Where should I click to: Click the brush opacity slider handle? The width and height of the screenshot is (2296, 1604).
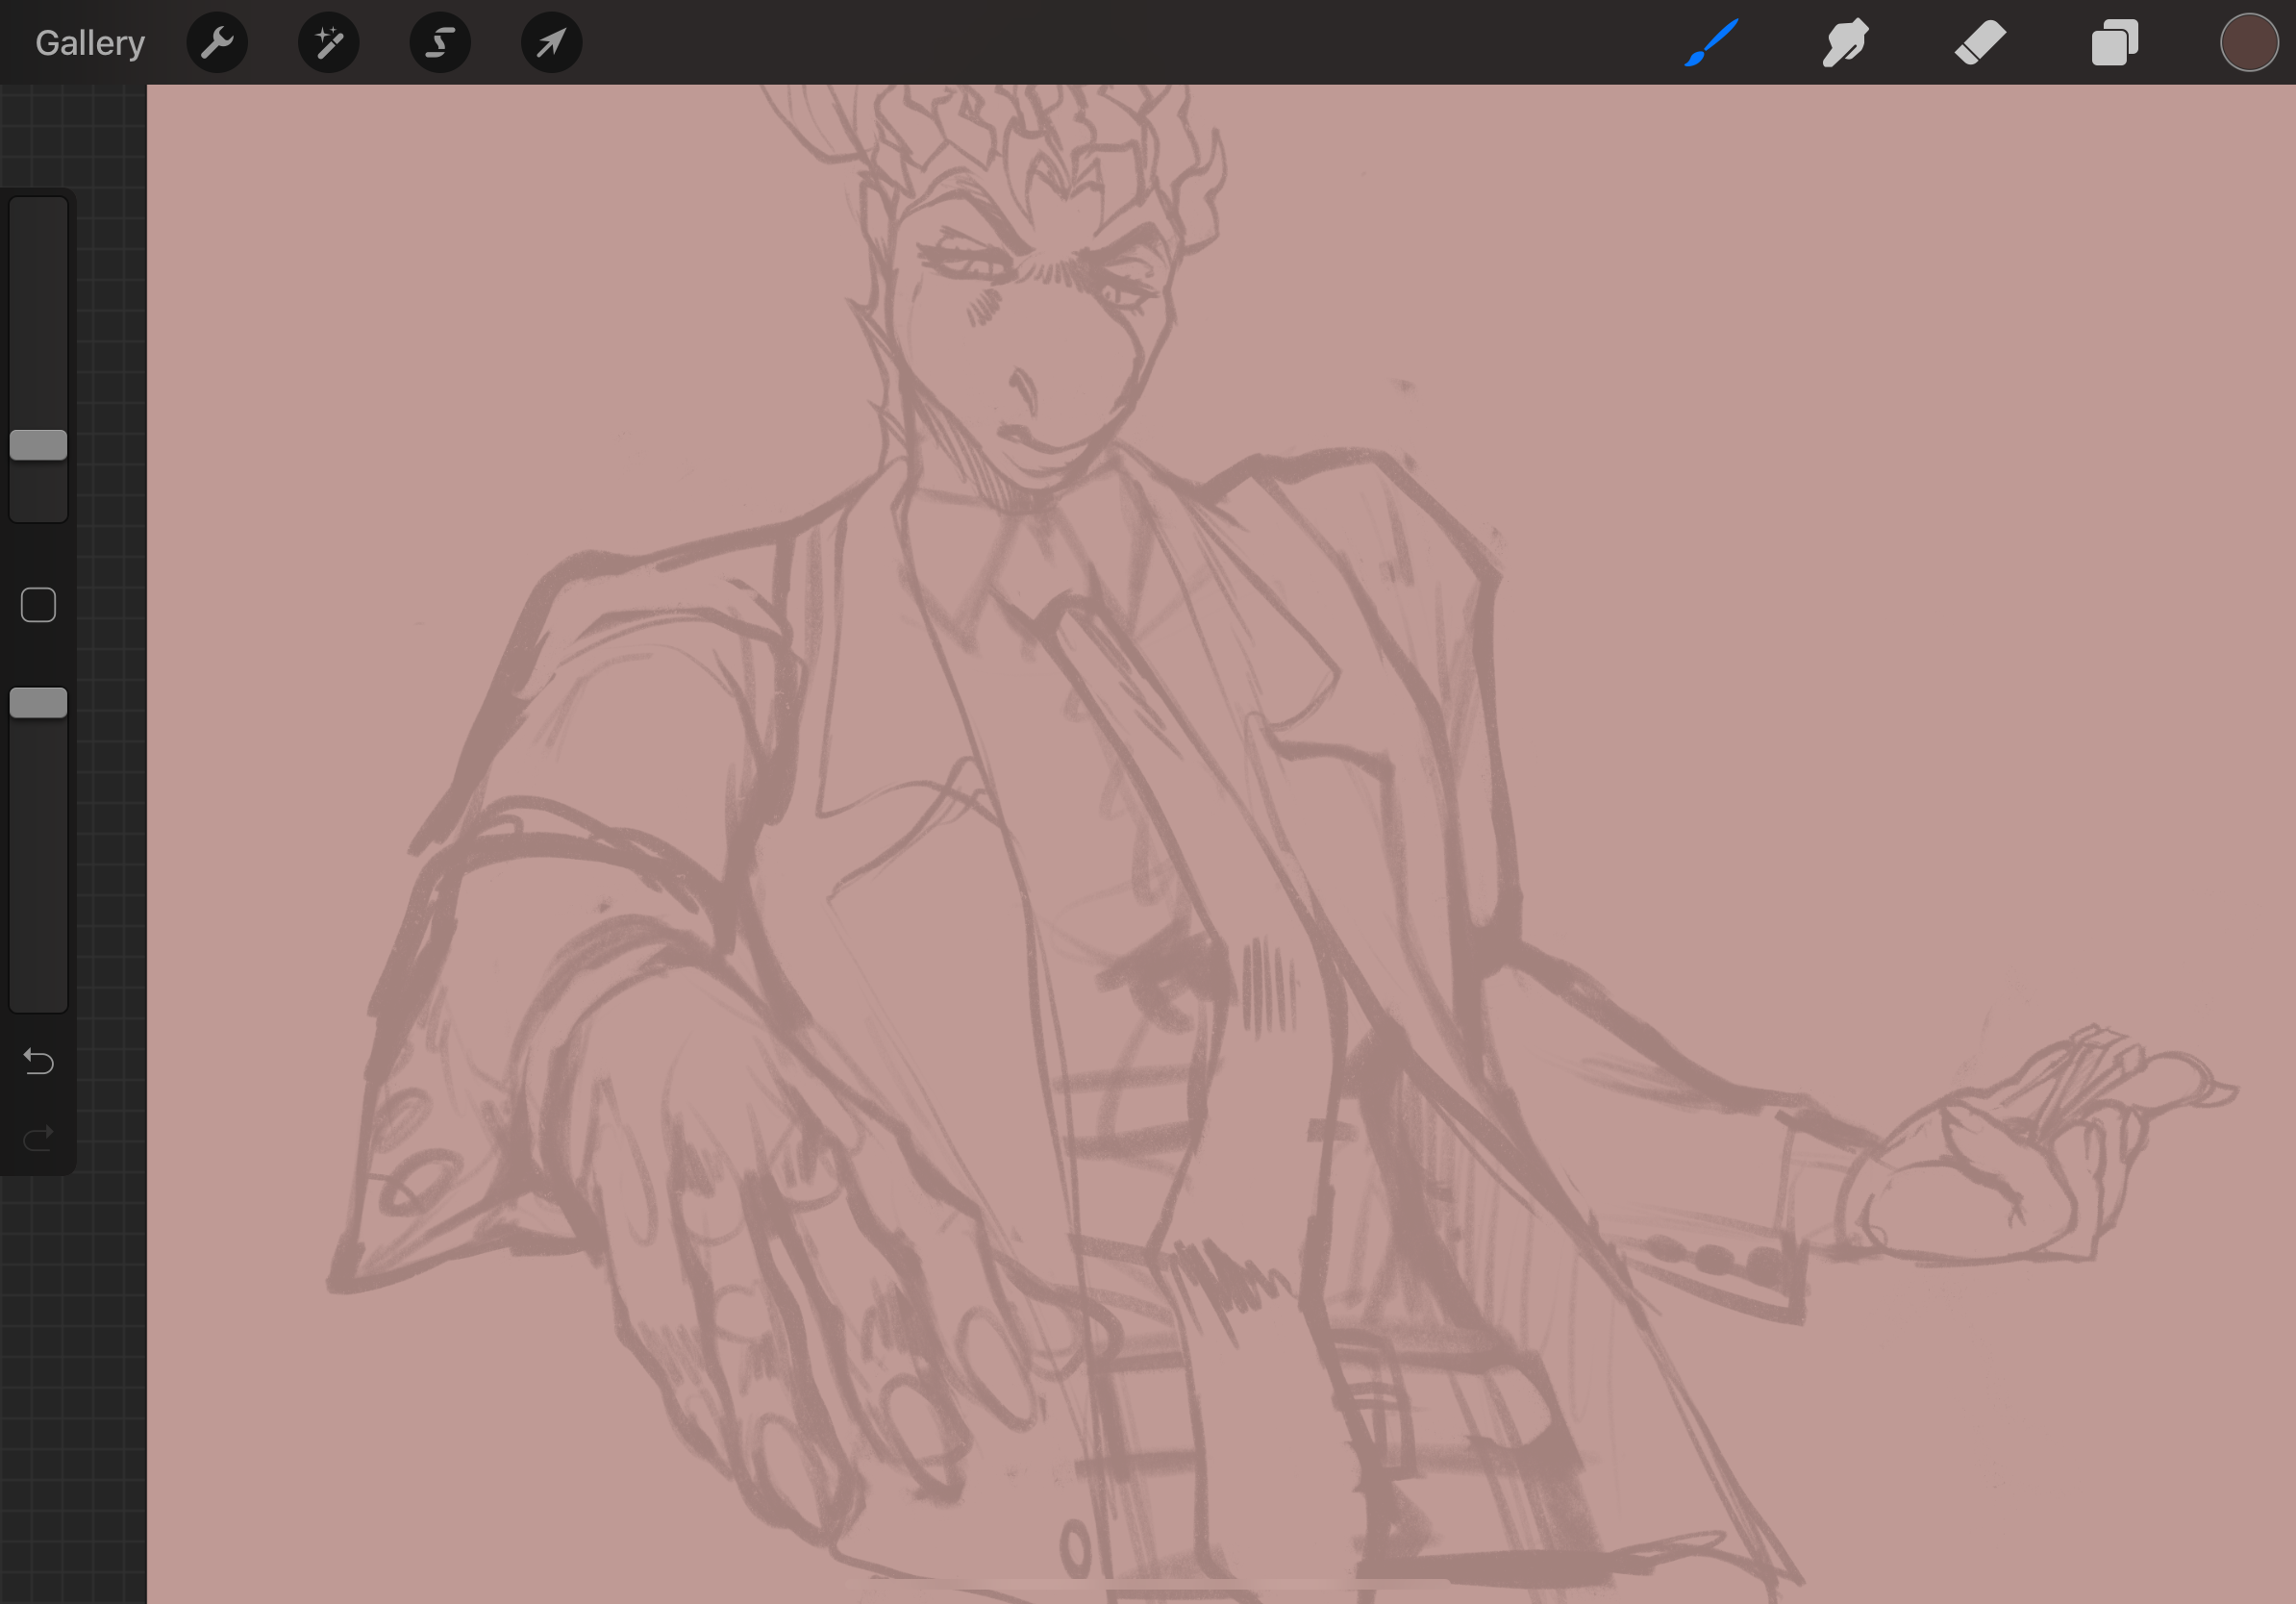click(38, 703)
